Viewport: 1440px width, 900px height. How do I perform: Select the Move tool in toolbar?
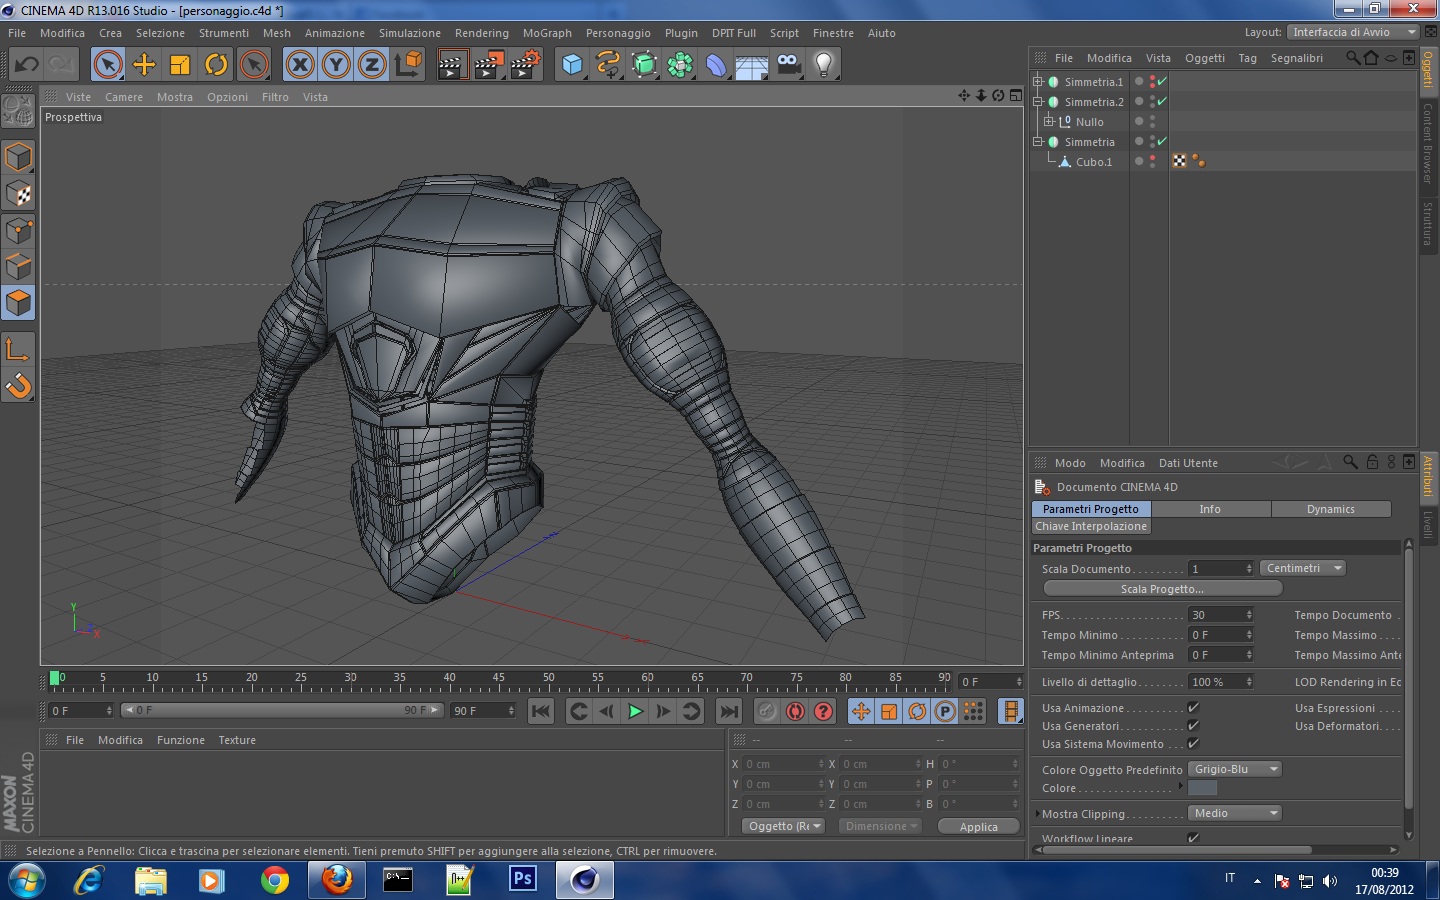[x=144, y=65]
